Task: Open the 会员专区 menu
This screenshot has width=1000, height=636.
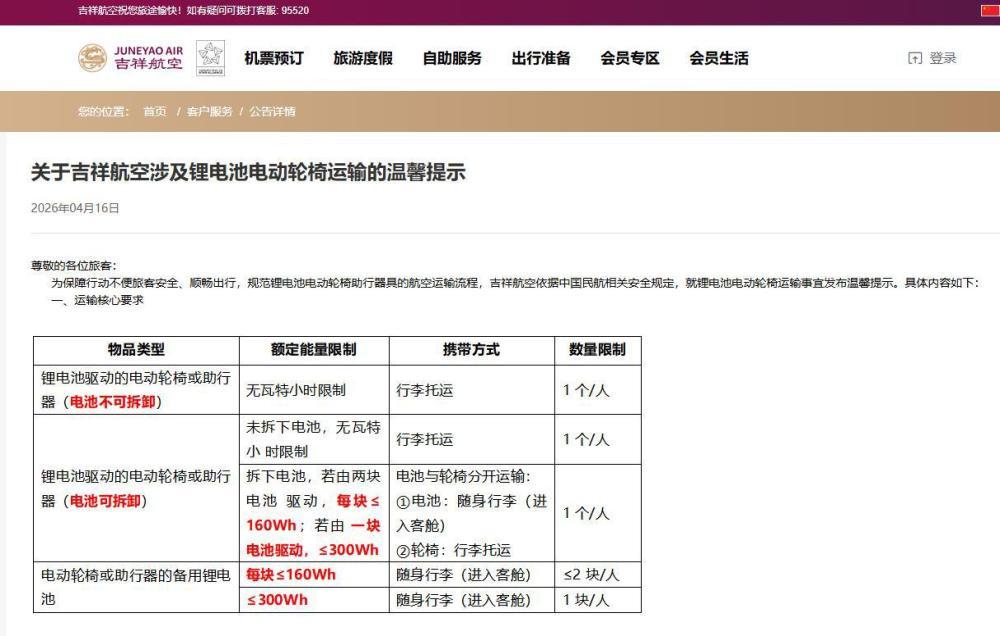Action: [629, 58]
